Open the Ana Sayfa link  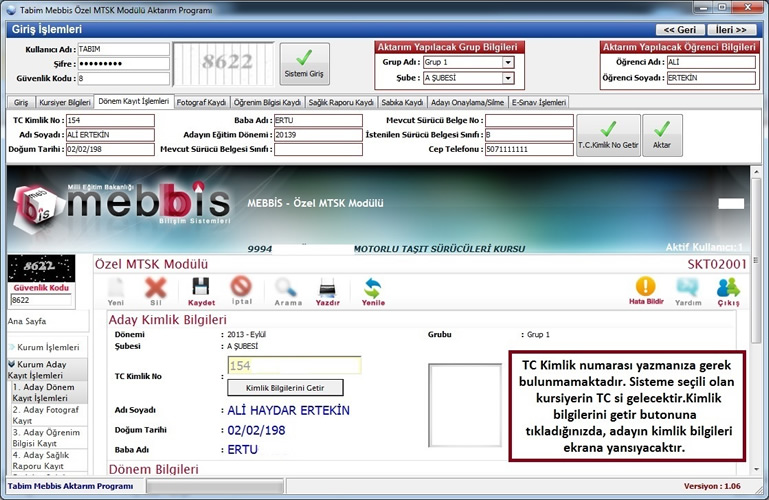pos(27,321)
